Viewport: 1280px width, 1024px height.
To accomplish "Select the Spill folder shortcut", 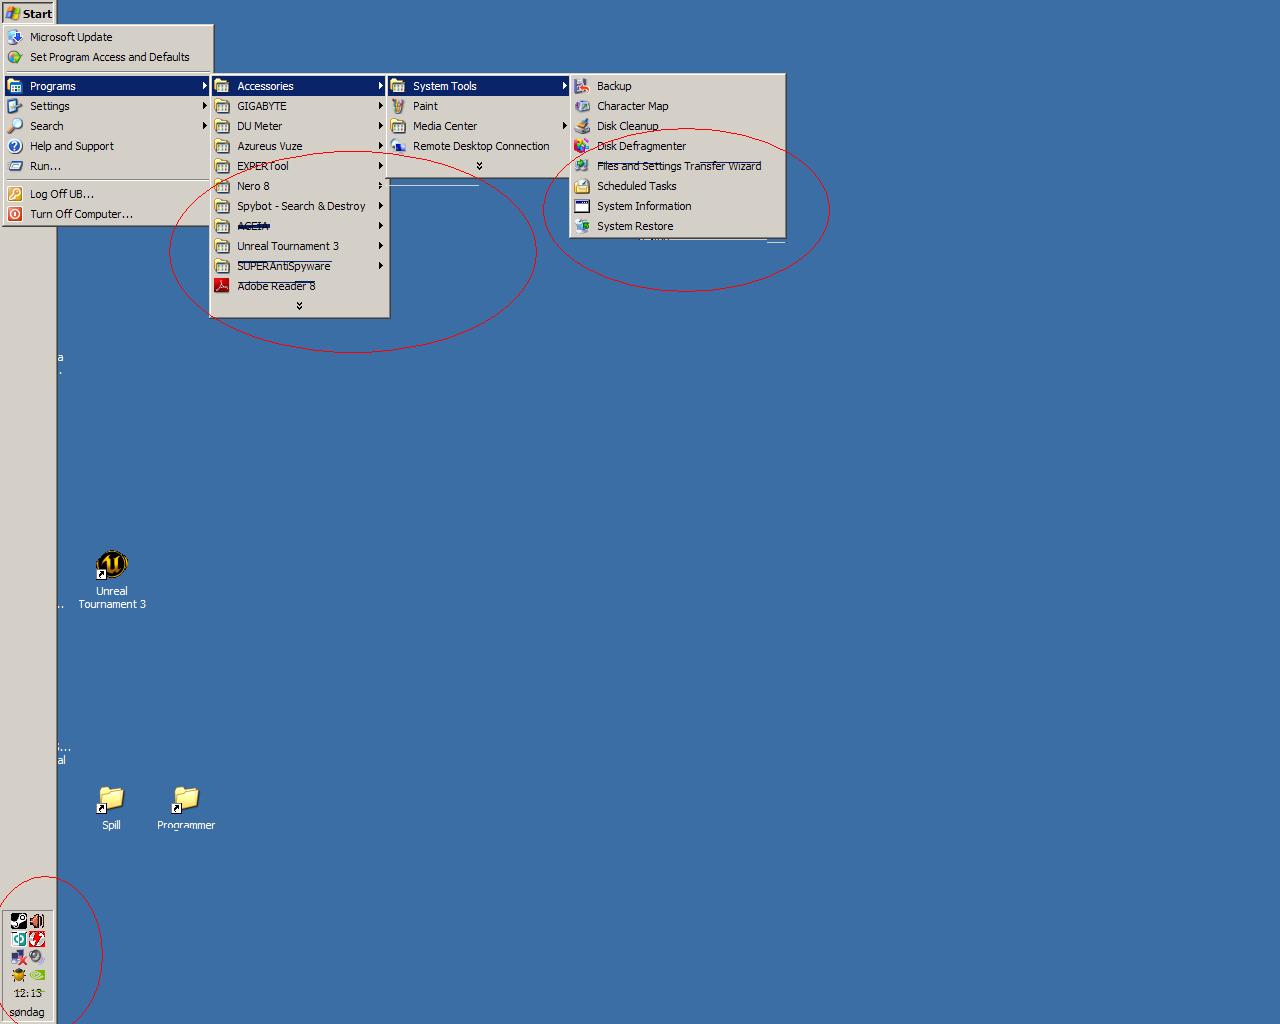I will [x=111, y=808].
